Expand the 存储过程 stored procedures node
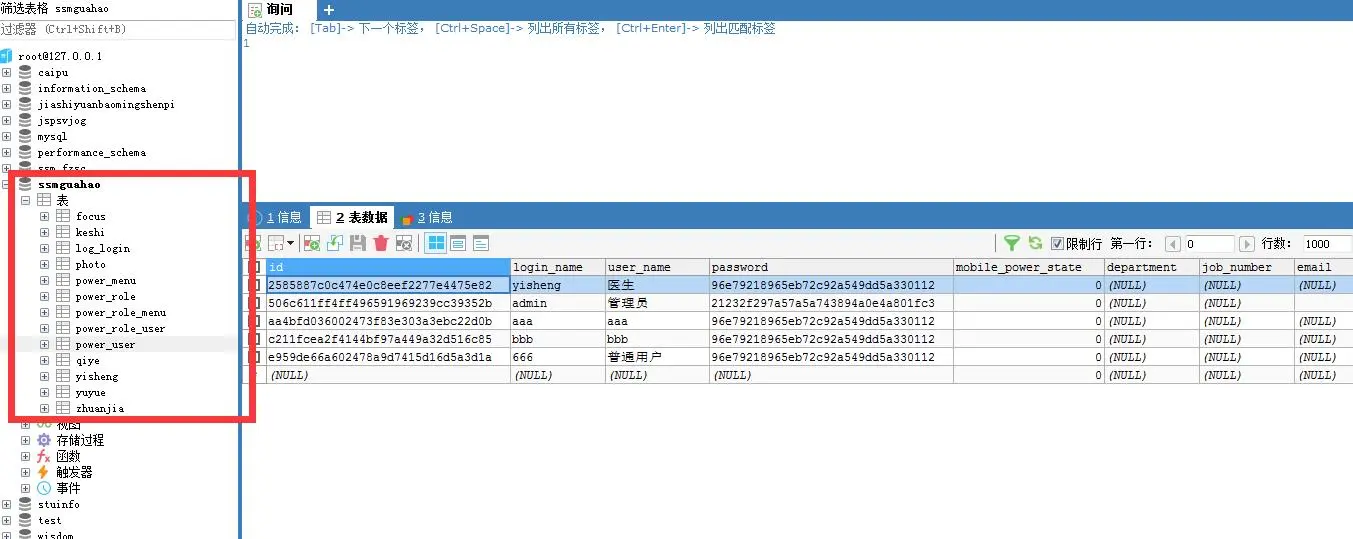 pos(25,440)
